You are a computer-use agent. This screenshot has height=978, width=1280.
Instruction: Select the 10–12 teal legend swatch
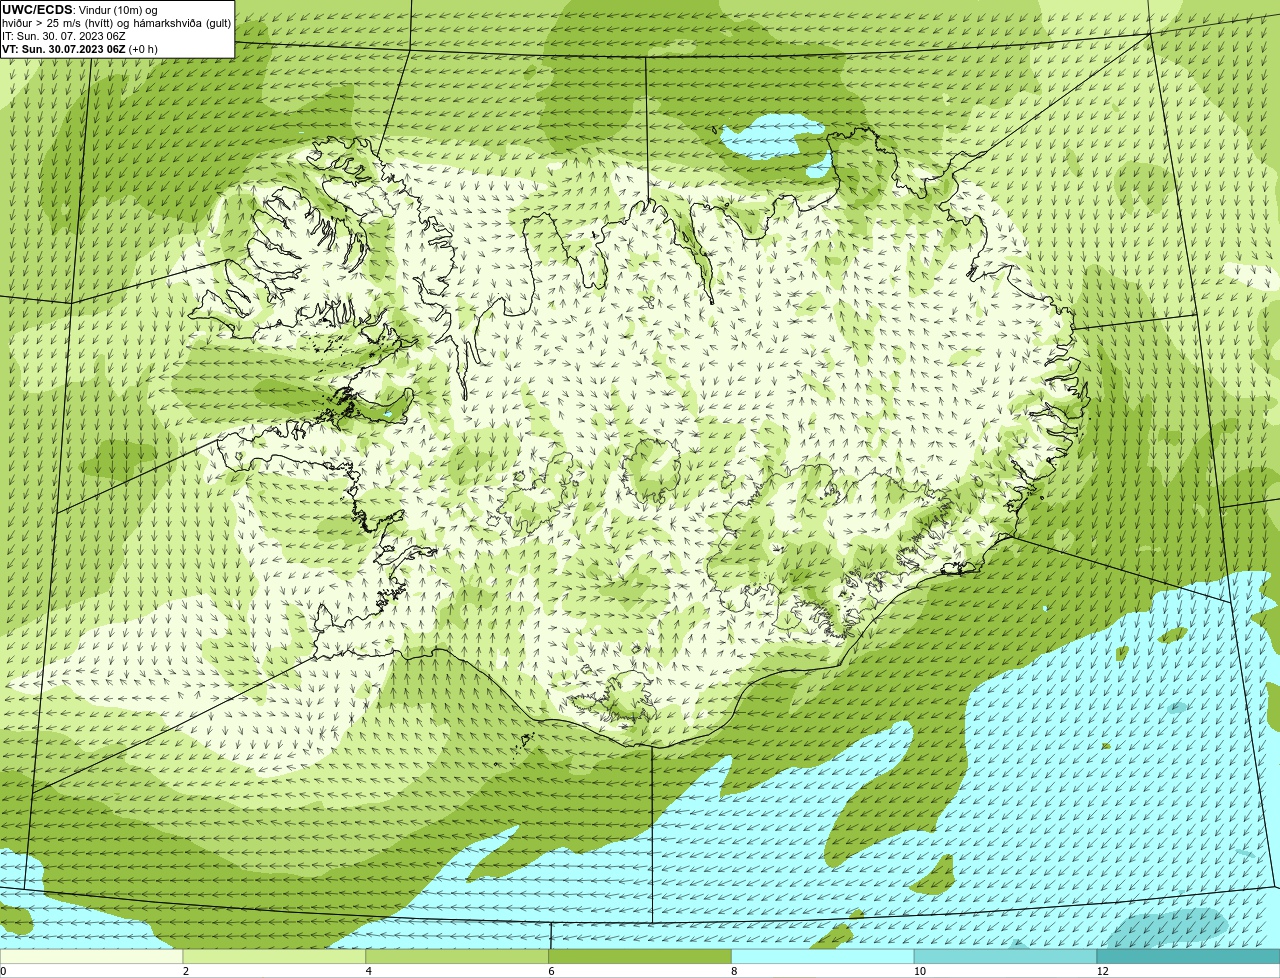click(x=1005, y=956)
